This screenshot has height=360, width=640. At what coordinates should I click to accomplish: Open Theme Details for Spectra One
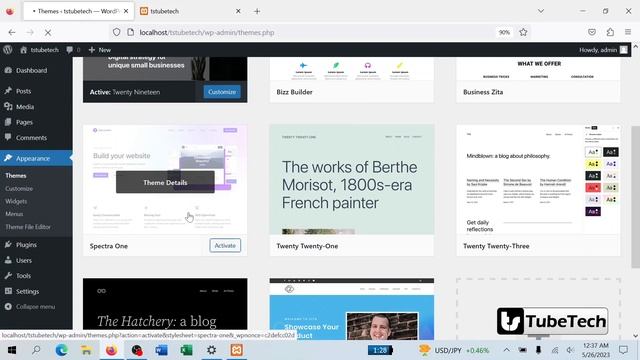[x=165, y=182]
